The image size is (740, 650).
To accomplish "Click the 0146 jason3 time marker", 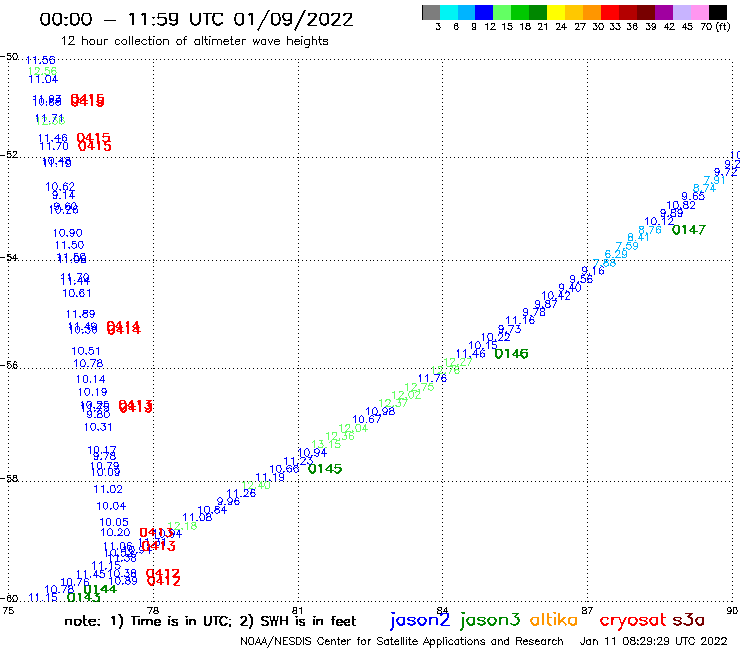I will [511, 354].
